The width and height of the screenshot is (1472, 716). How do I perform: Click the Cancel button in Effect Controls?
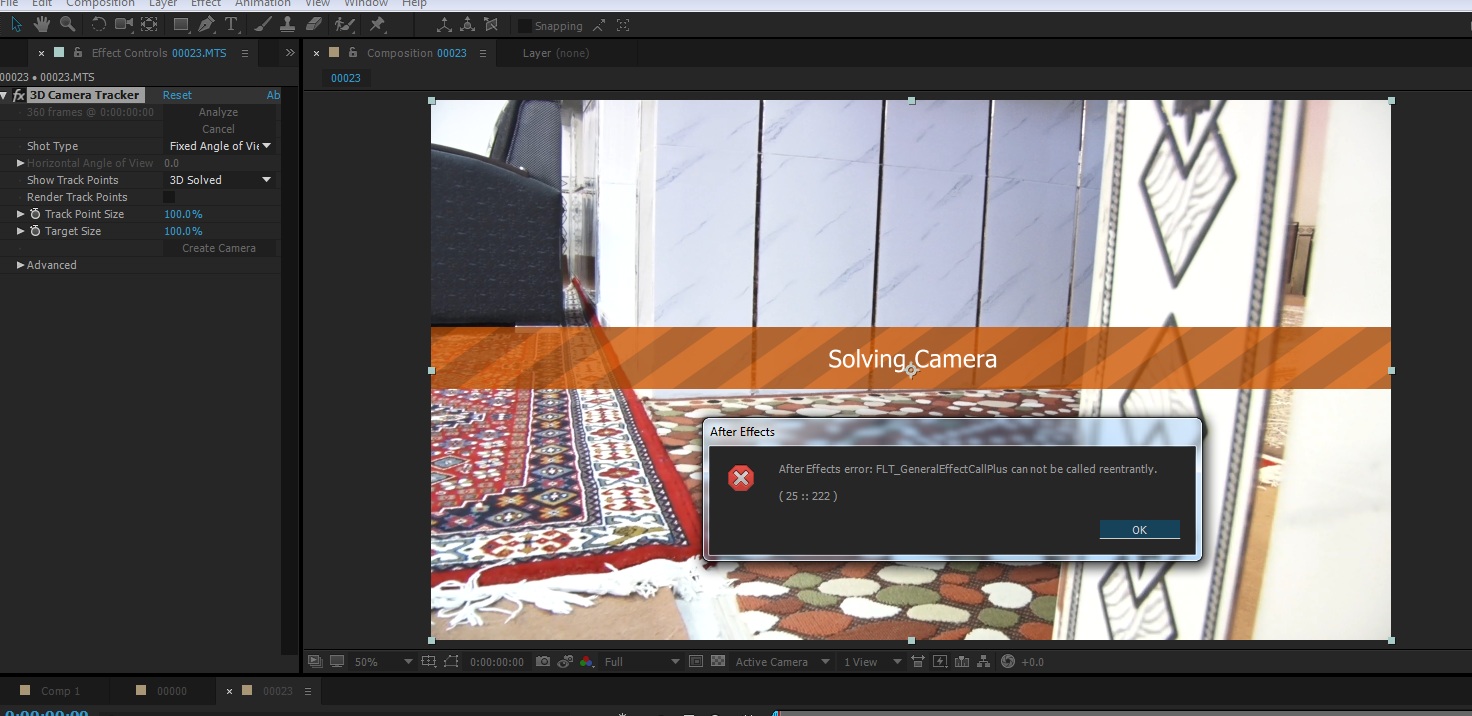[x=218, y=129]
